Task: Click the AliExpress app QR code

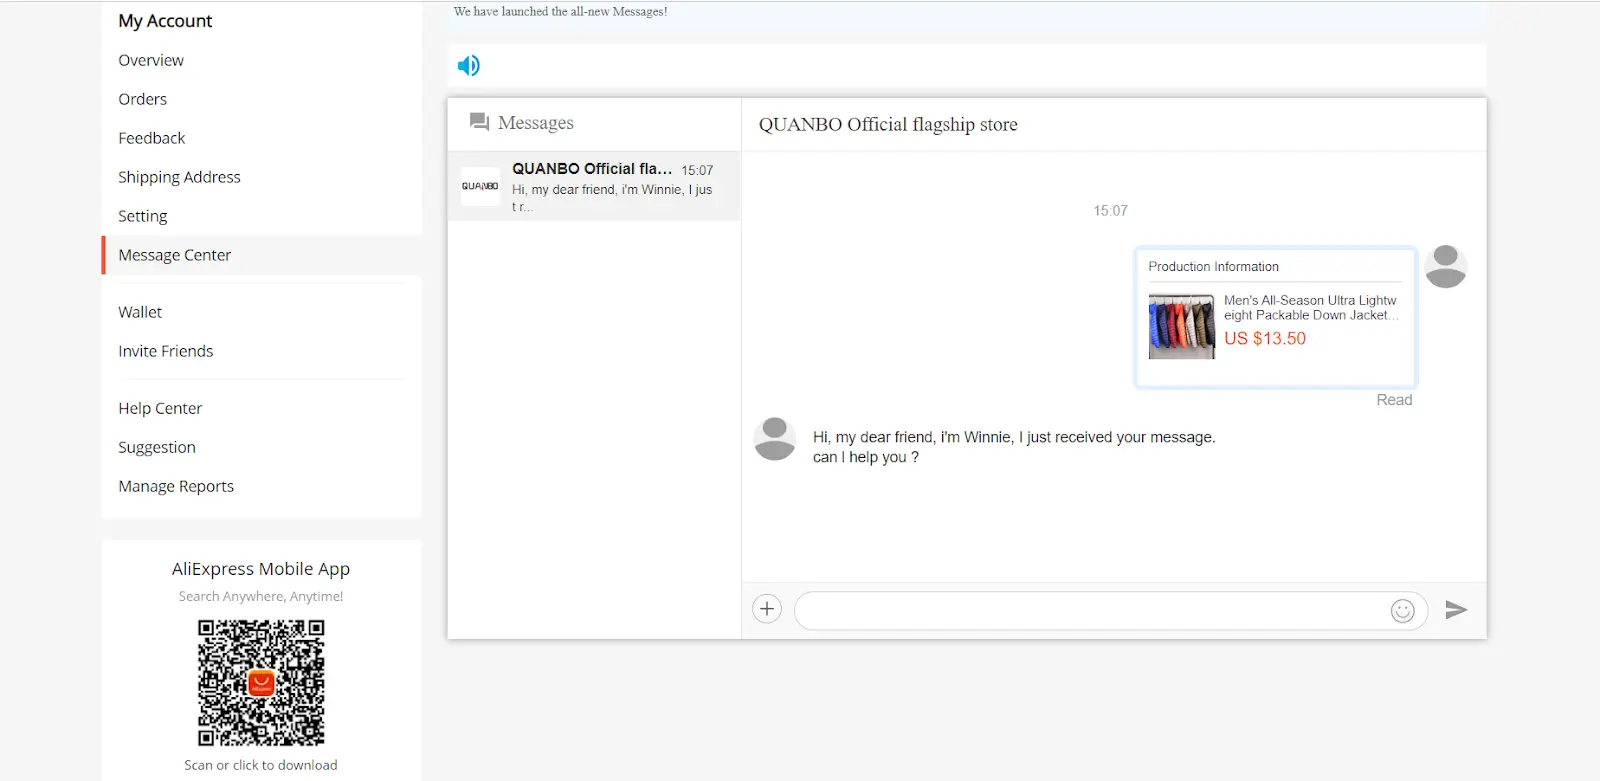Action: point(261,683)
